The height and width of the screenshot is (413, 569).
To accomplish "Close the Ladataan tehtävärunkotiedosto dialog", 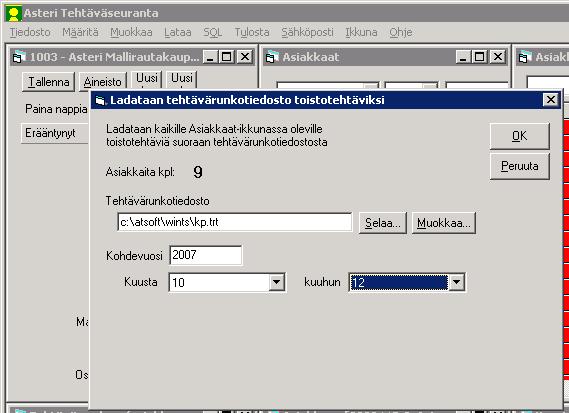I will pos(550,99).
